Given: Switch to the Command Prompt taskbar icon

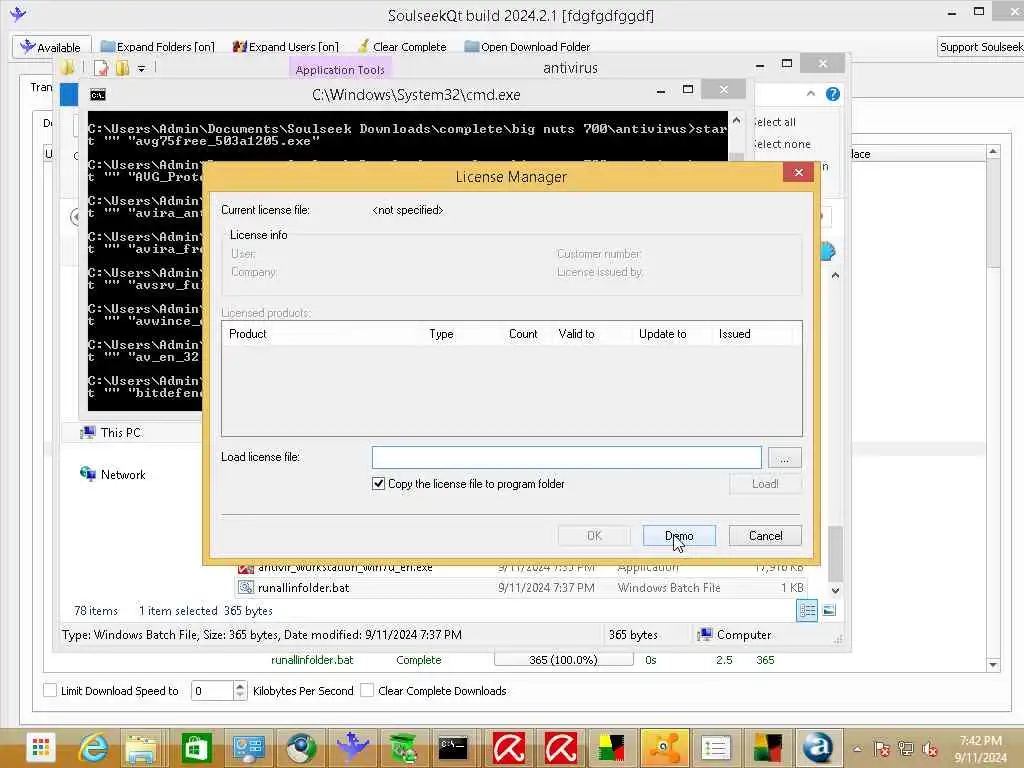Looking at the screenshot, I should pos(453,748).
